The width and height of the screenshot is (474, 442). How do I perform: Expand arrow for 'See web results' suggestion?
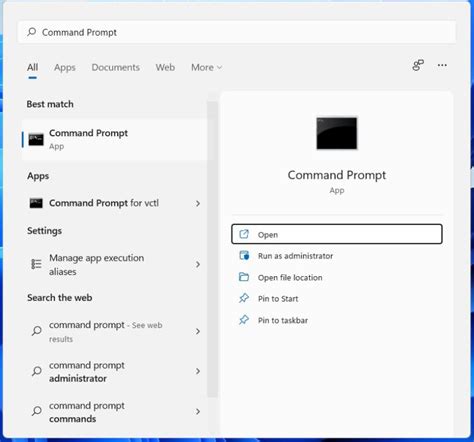[x=198, y=331]
